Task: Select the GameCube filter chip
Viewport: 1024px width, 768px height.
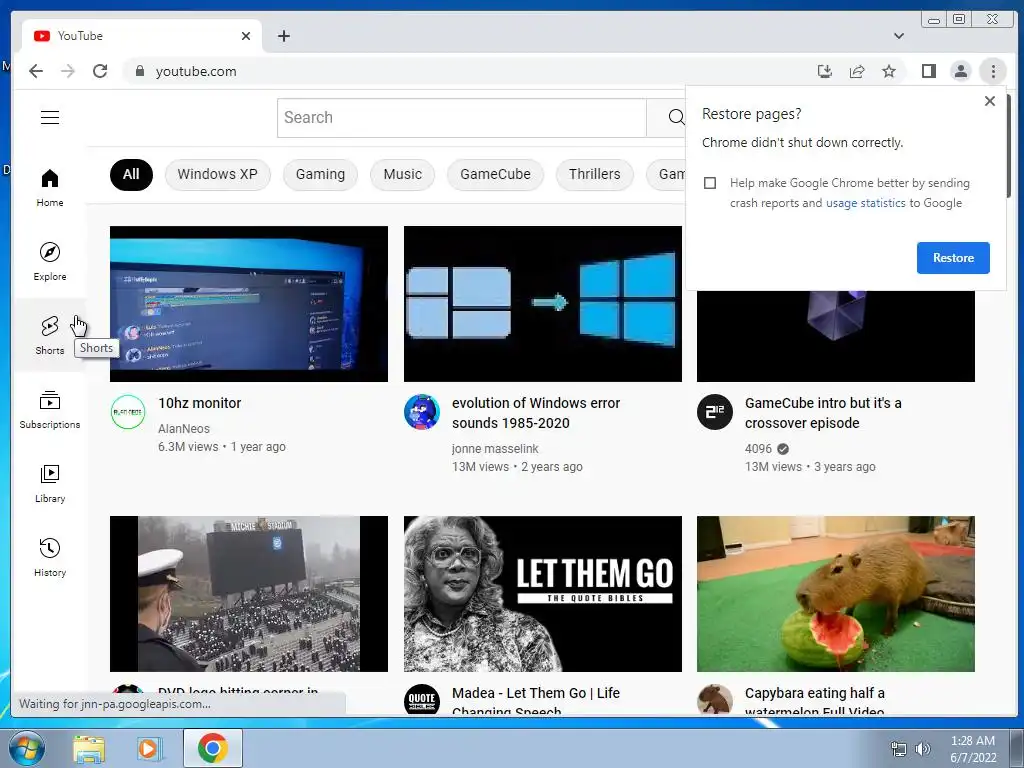Action: (495, 175)
